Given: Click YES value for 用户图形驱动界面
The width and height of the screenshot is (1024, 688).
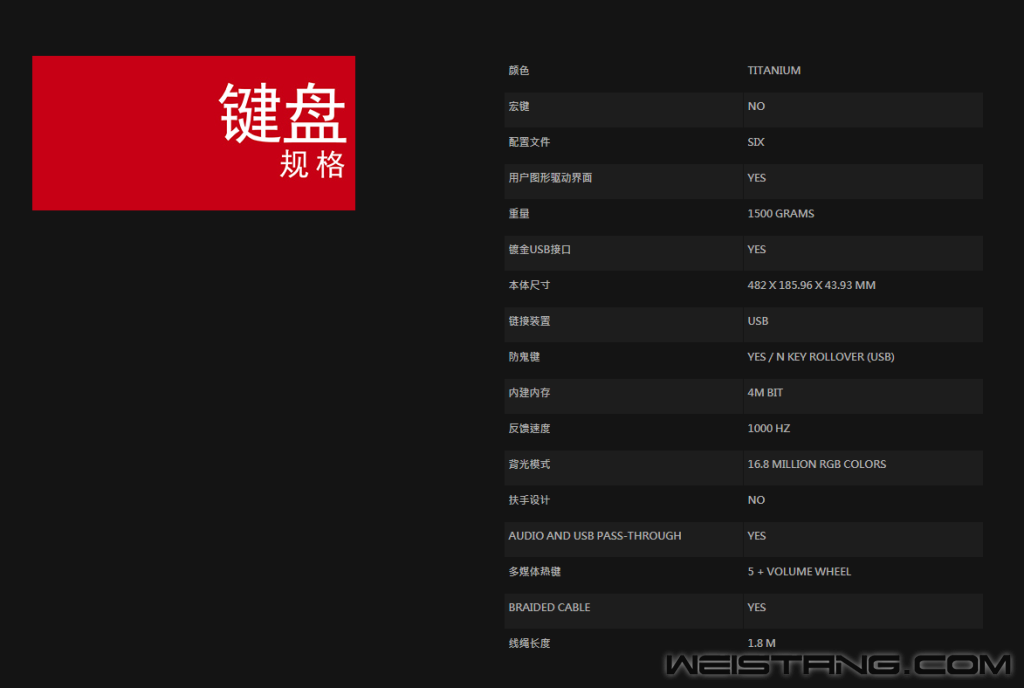Looking at the screenshot, I should (x=756, y=178).
